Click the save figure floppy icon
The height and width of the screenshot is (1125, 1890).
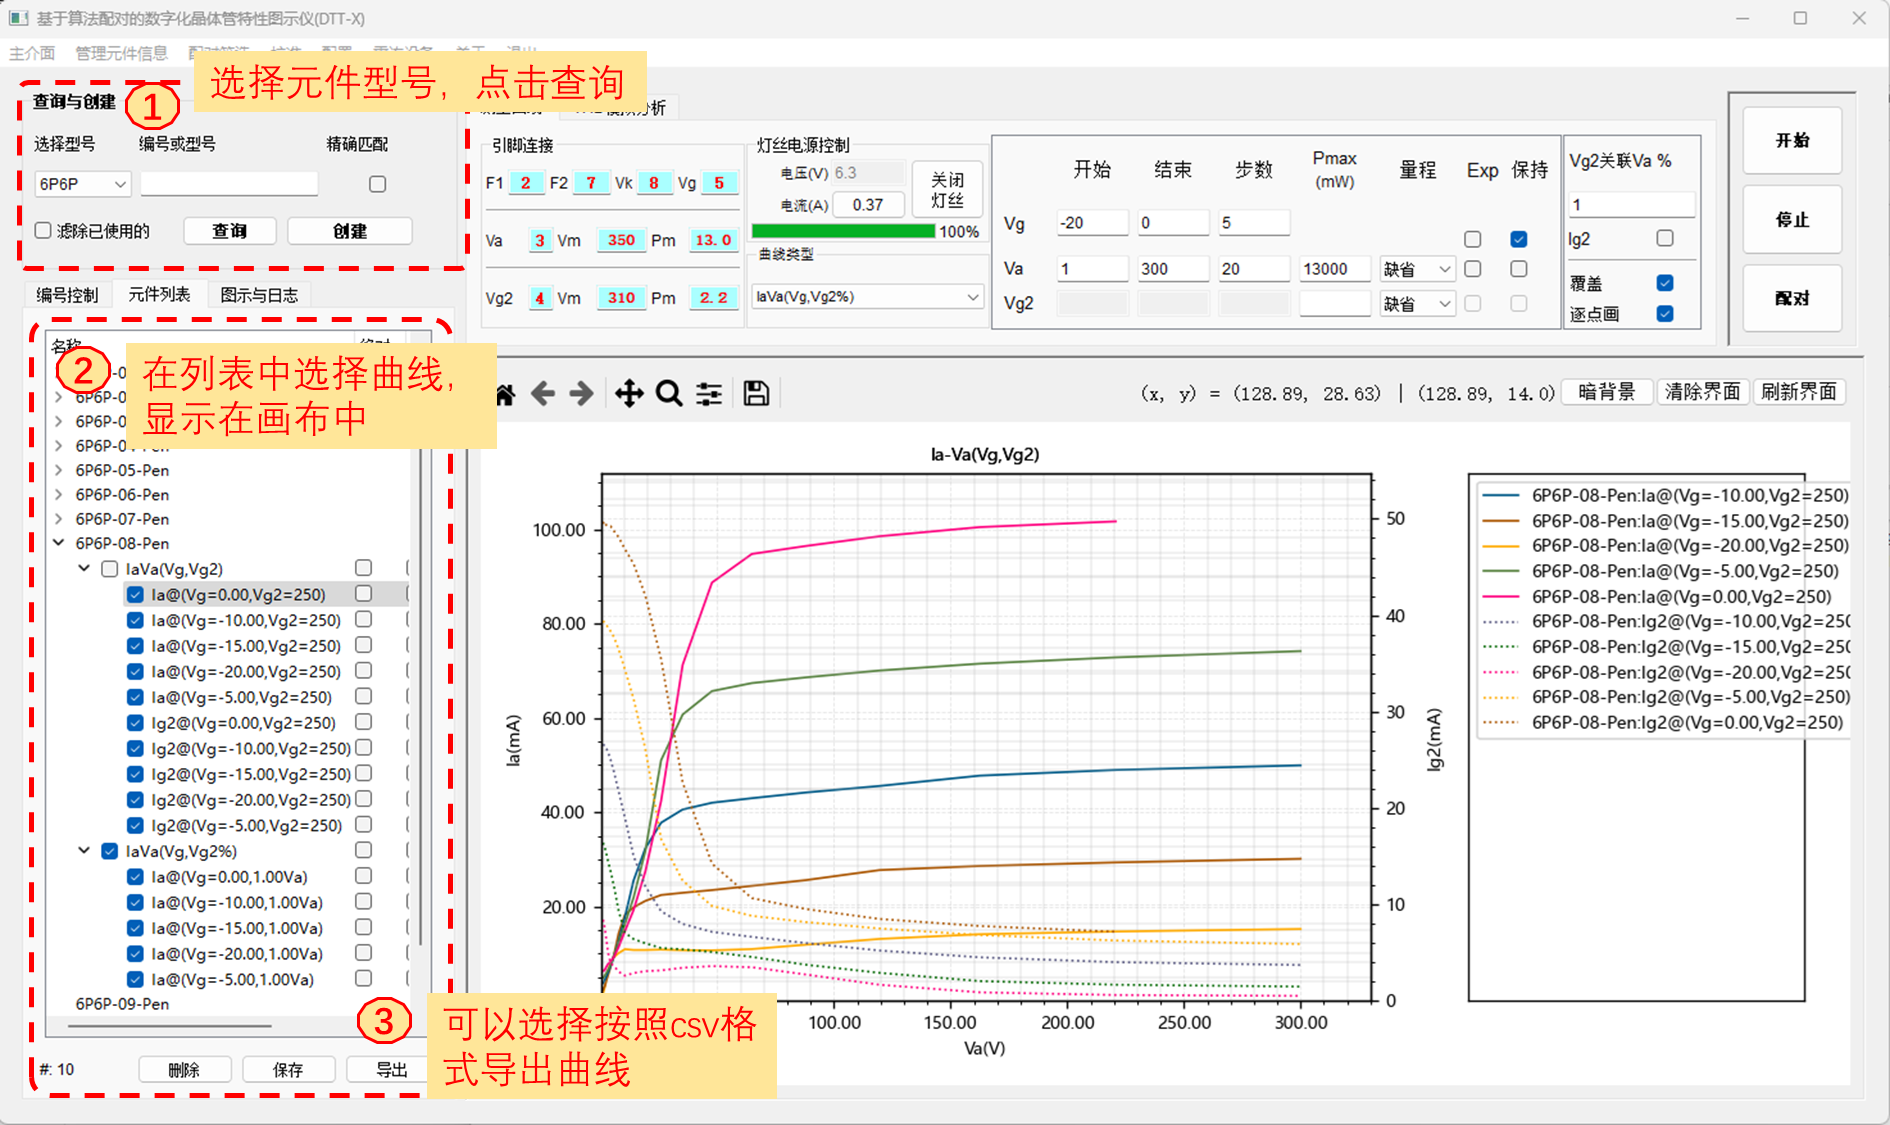(x=756, y=394)
